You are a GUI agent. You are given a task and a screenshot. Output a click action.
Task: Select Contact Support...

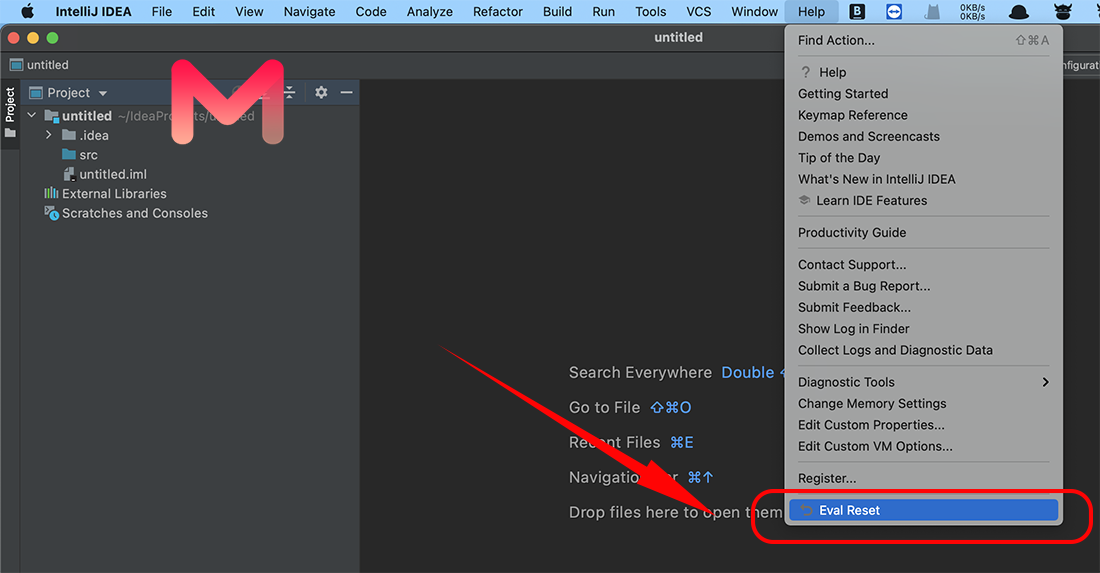point(923,264)
